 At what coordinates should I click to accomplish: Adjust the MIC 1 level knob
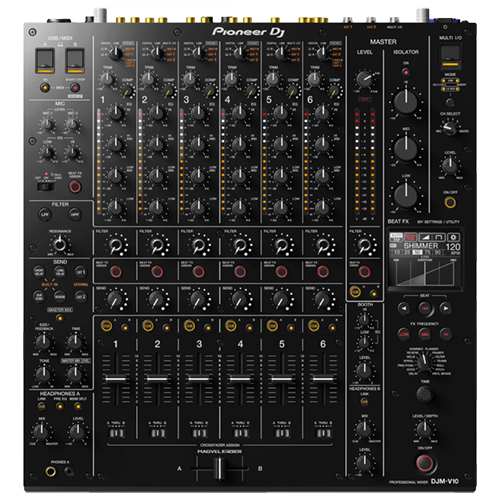[47, 125]
